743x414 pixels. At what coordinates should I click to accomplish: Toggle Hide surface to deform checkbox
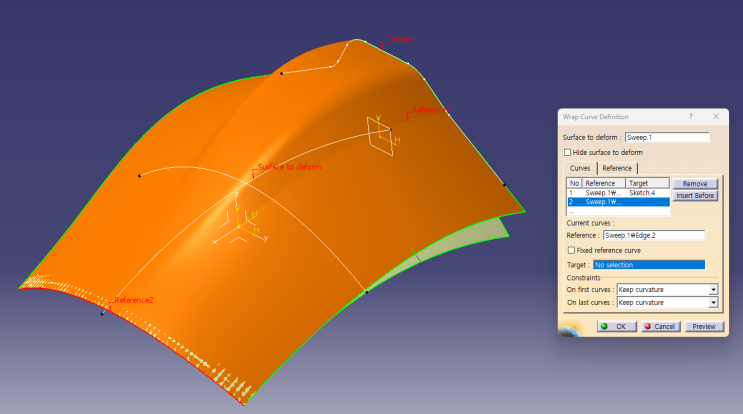click(x=567, y=153)
